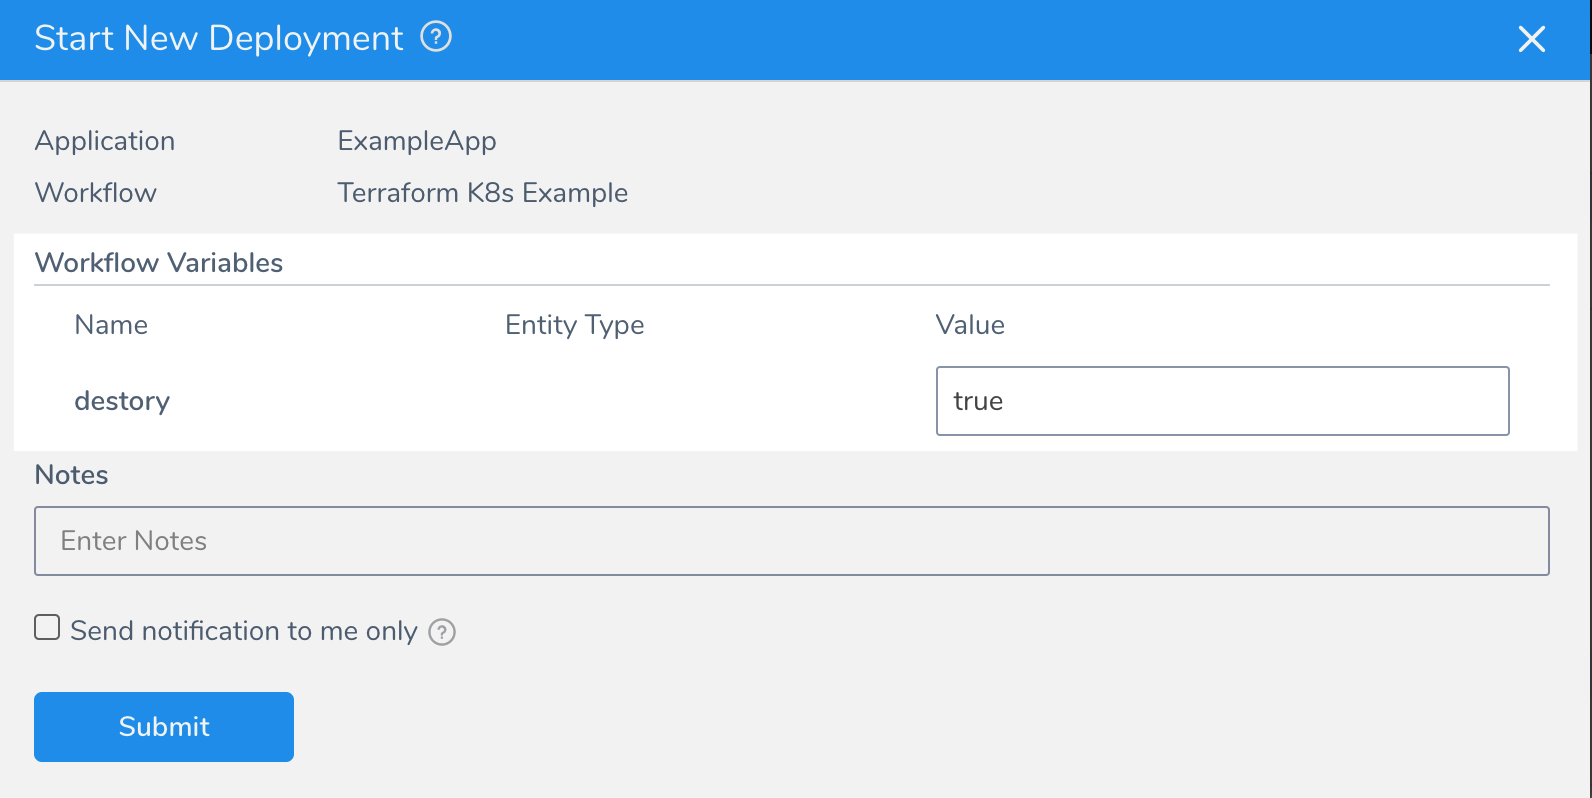
Task: Close the Start New Deployment dialog
Action: click(x=1531, y=39)
